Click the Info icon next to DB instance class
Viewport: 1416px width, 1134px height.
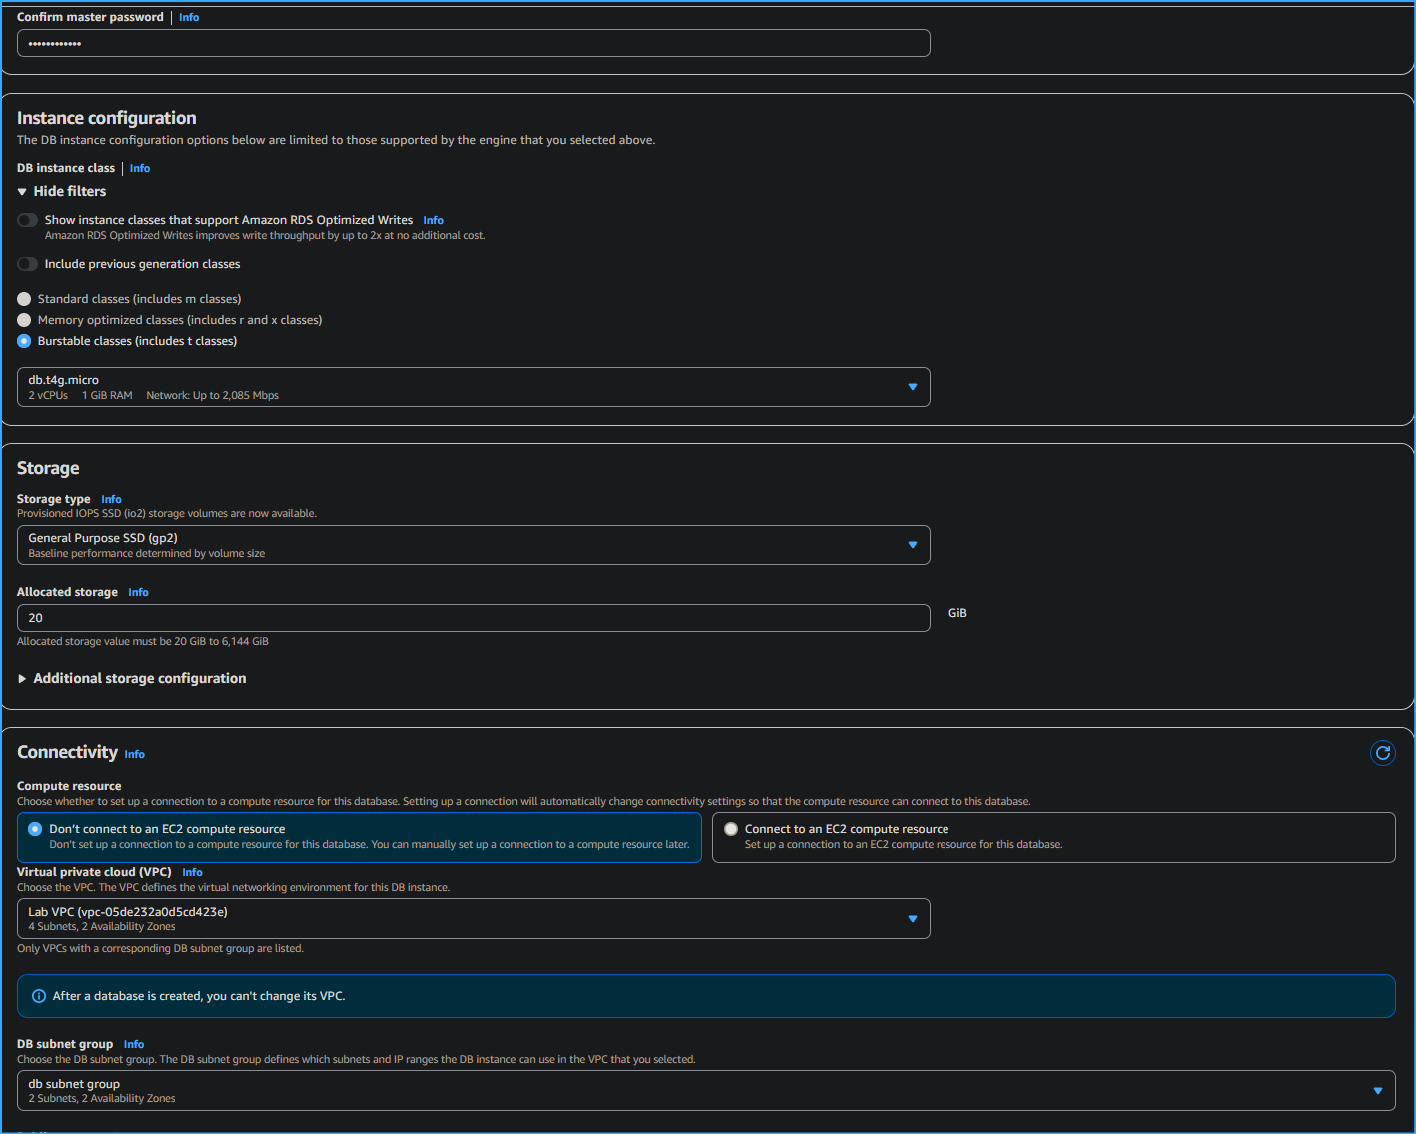pyautogui.click(x=139, y=168)
